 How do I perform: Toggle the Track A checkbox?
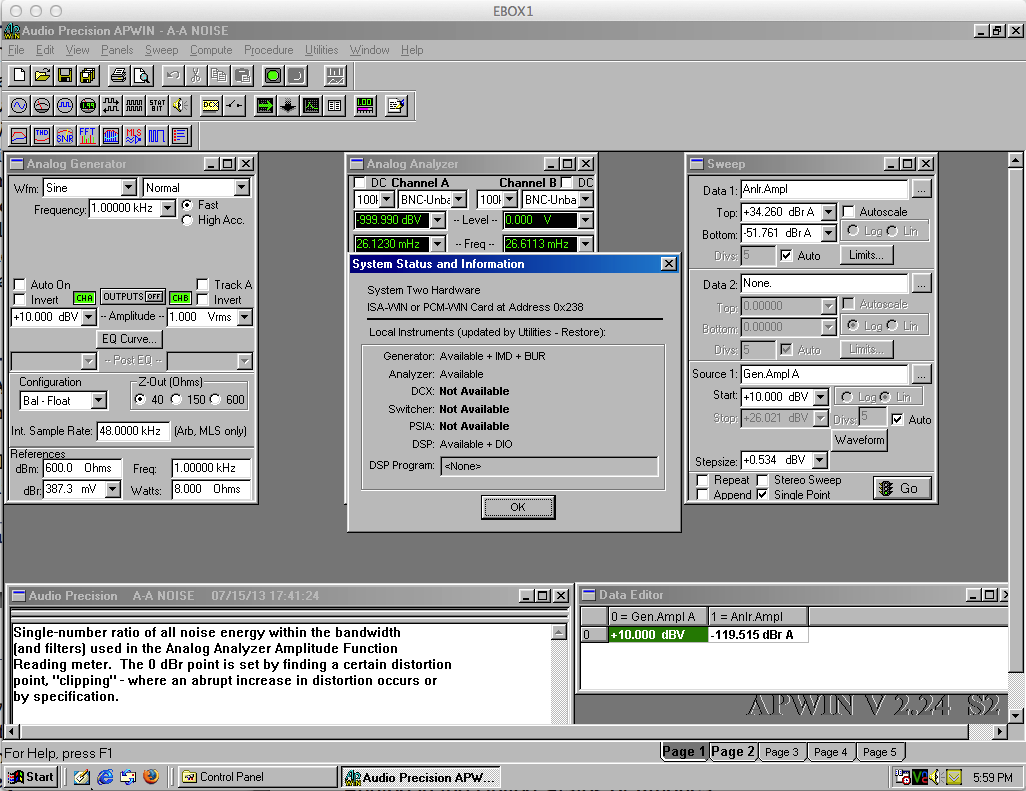202,285
